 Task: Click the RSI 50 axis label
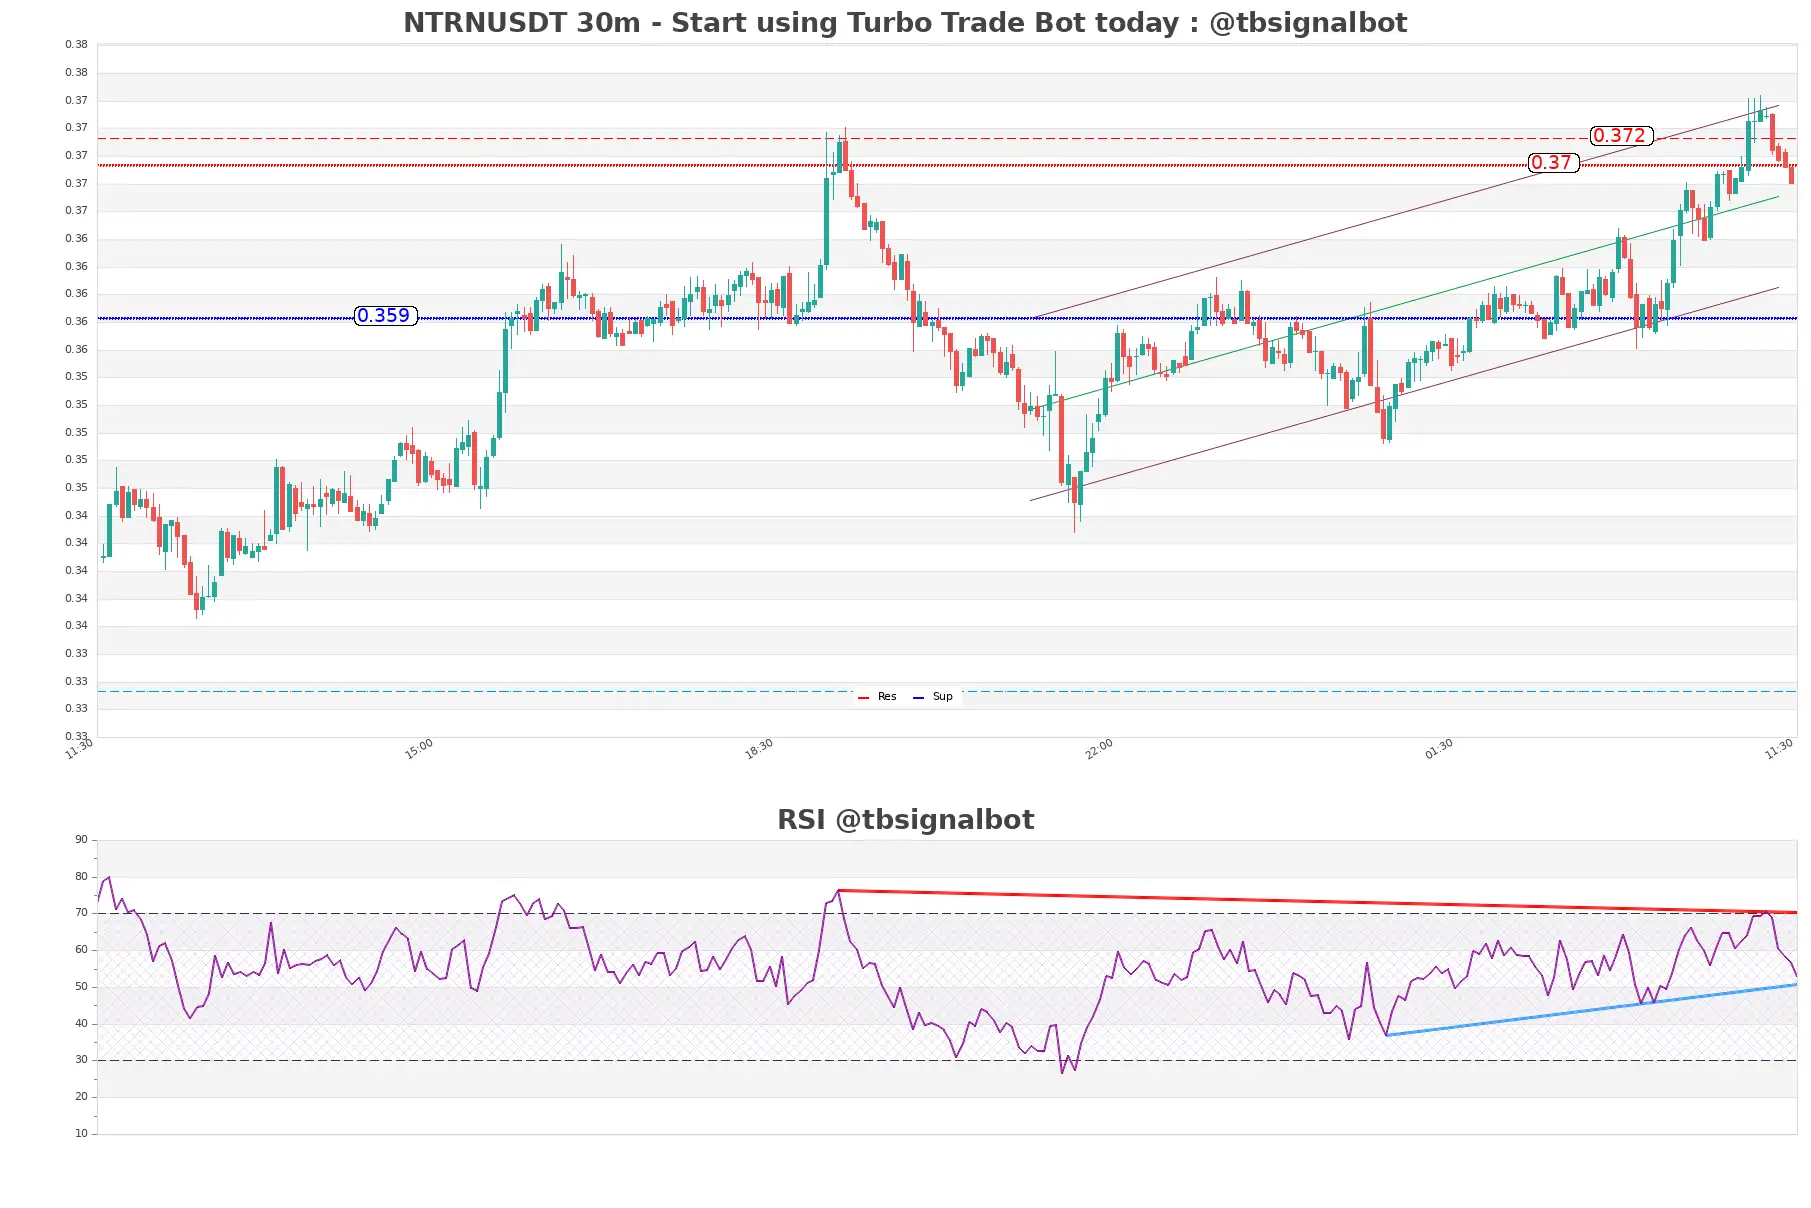tap(81, 987)
